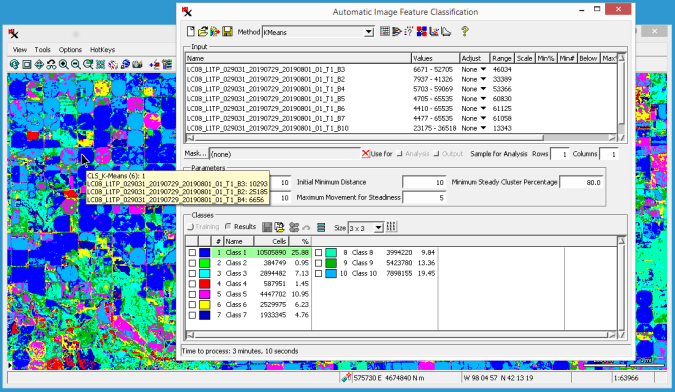Open the HotKeys menu
Image resolution: width=675 pixels, height=392 pixels.
(x=102, y=49)
